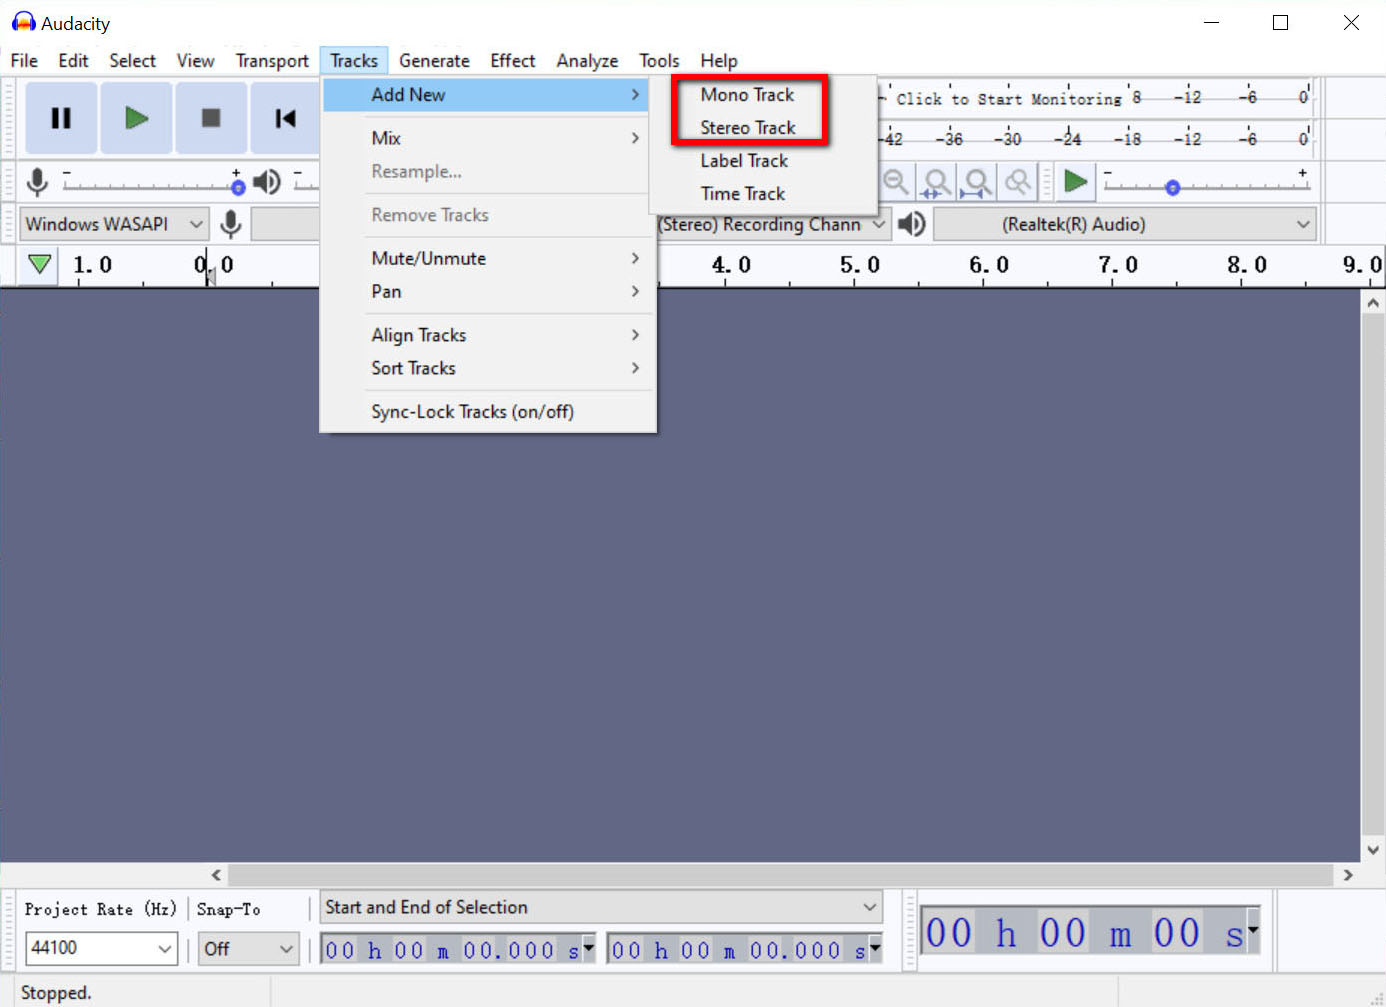
Task: Open the Transport menu
Action: [x=272, y=61]
